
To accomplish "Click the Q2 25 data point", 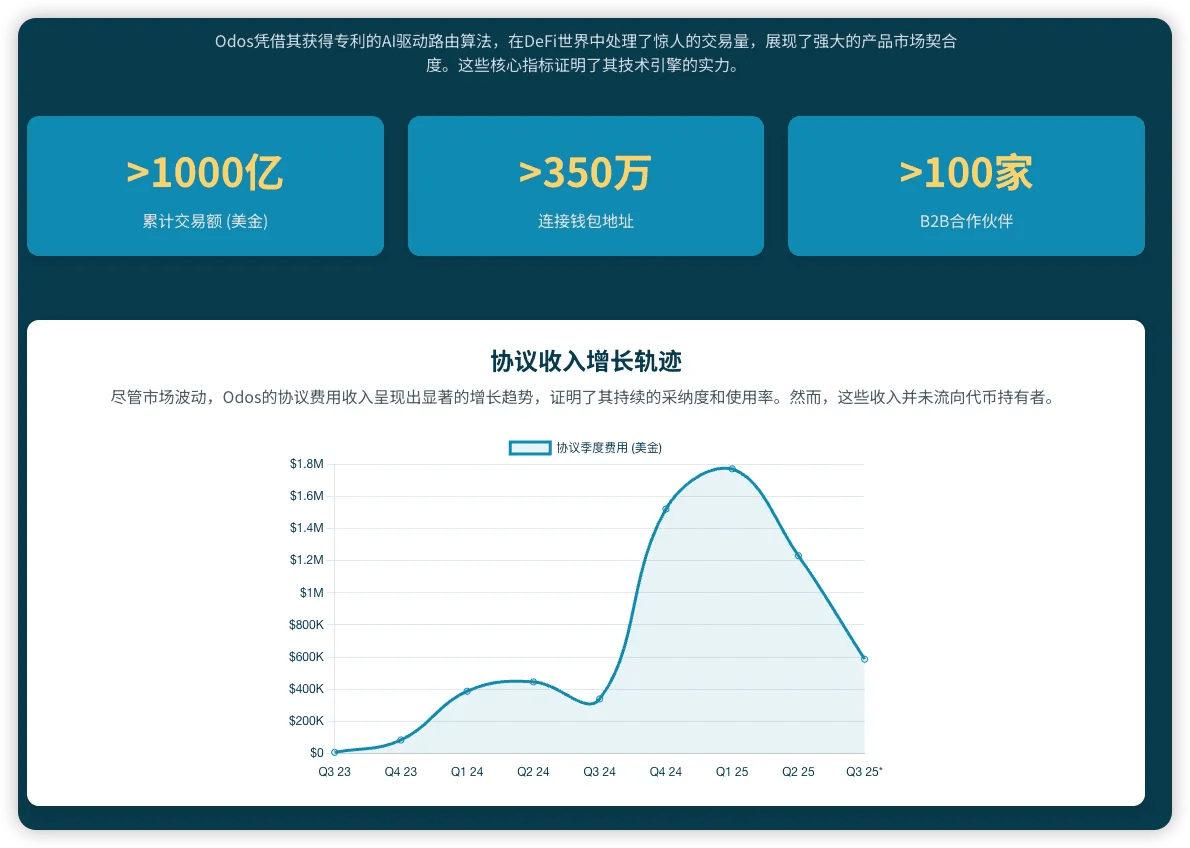I will (x=798, y=556).
